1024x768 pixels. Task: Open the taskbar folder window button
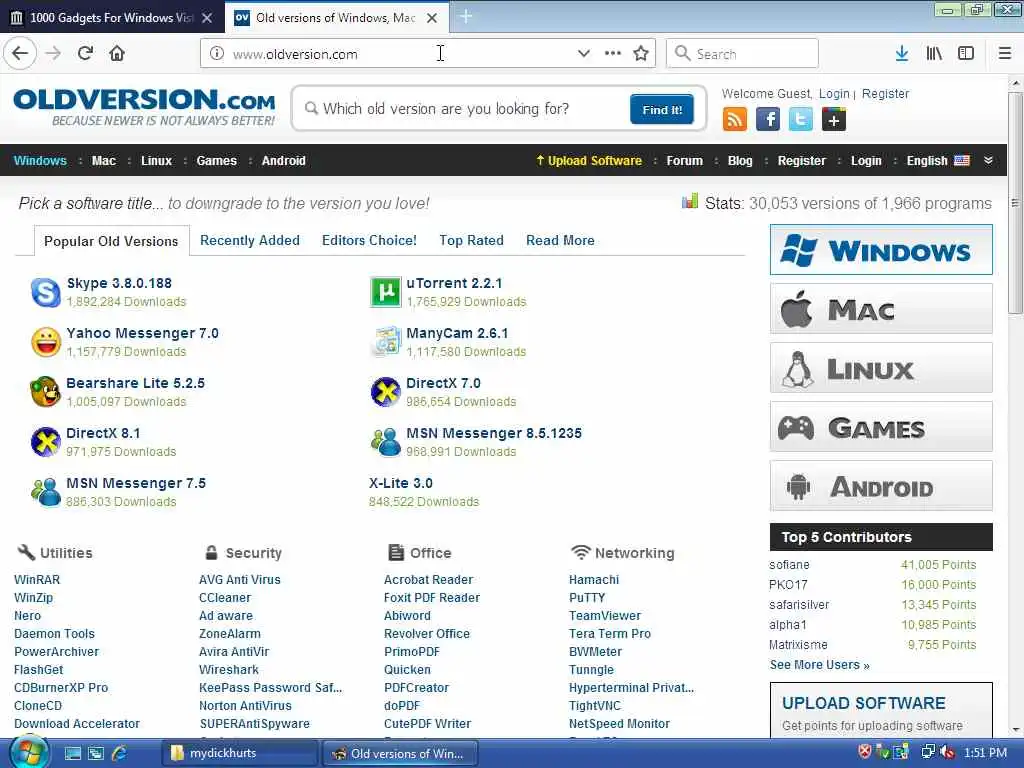coord(239,753)
